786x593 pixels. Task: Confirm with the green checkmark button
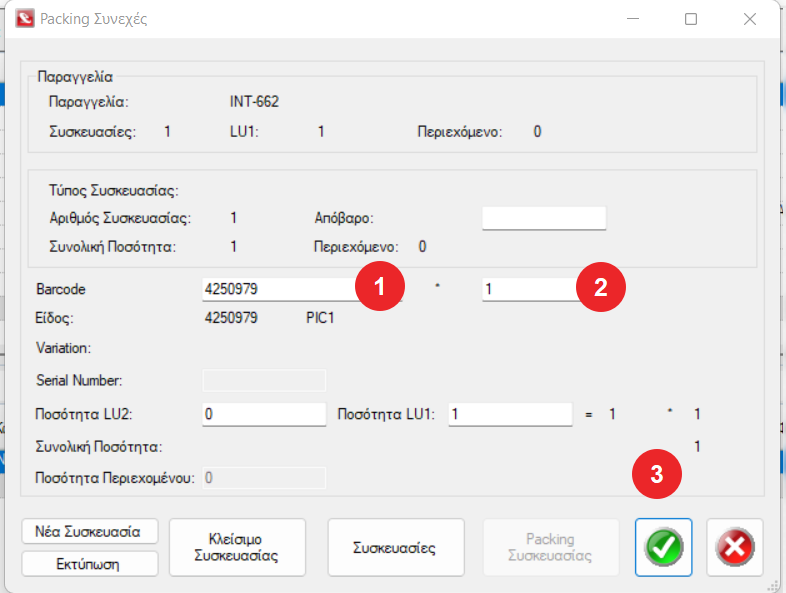[663, 547]
